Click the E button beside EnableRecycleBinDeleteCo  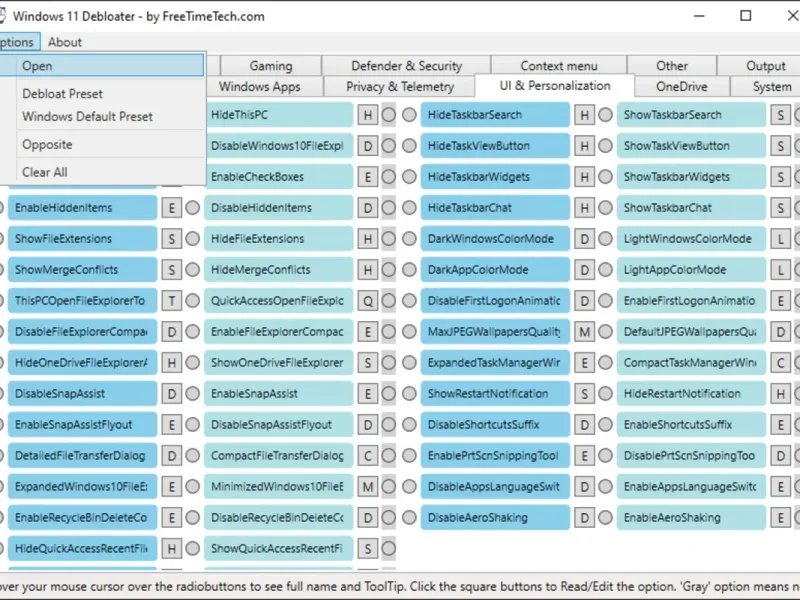click(x=171, y=518)
